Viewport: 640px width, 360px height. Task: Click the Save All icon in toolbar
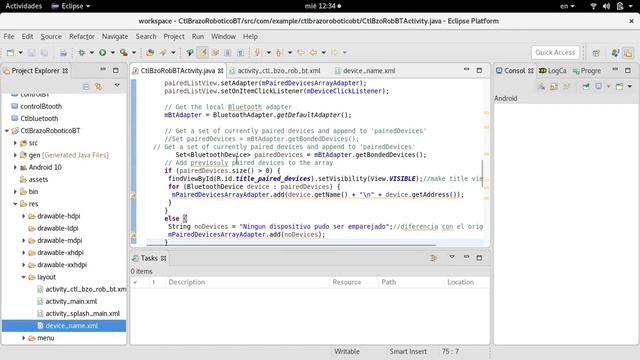pyautogui.click(x=44, y=53)
